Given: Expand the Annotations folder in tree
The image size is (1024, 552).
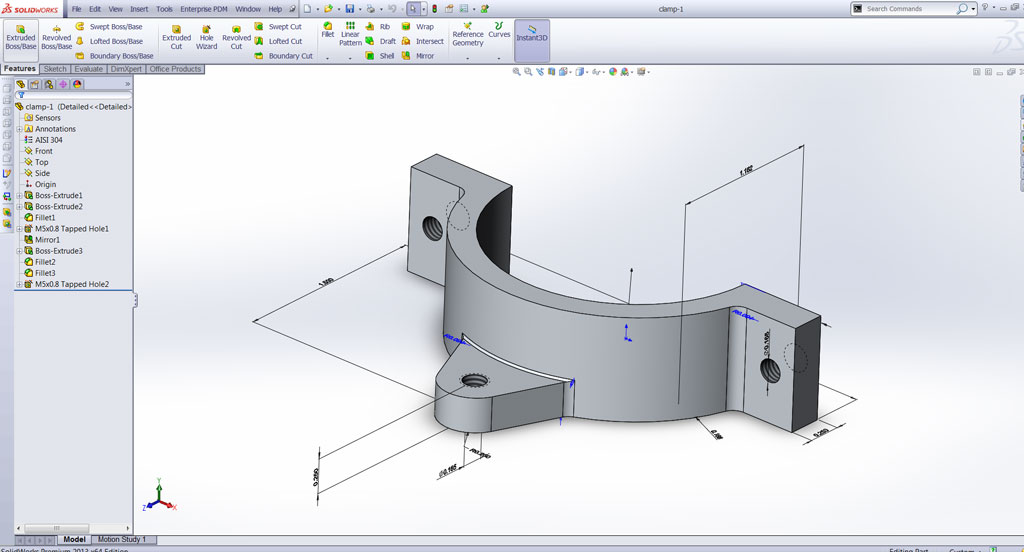Looking at the screenshot, I should click(x=19, y=129).
